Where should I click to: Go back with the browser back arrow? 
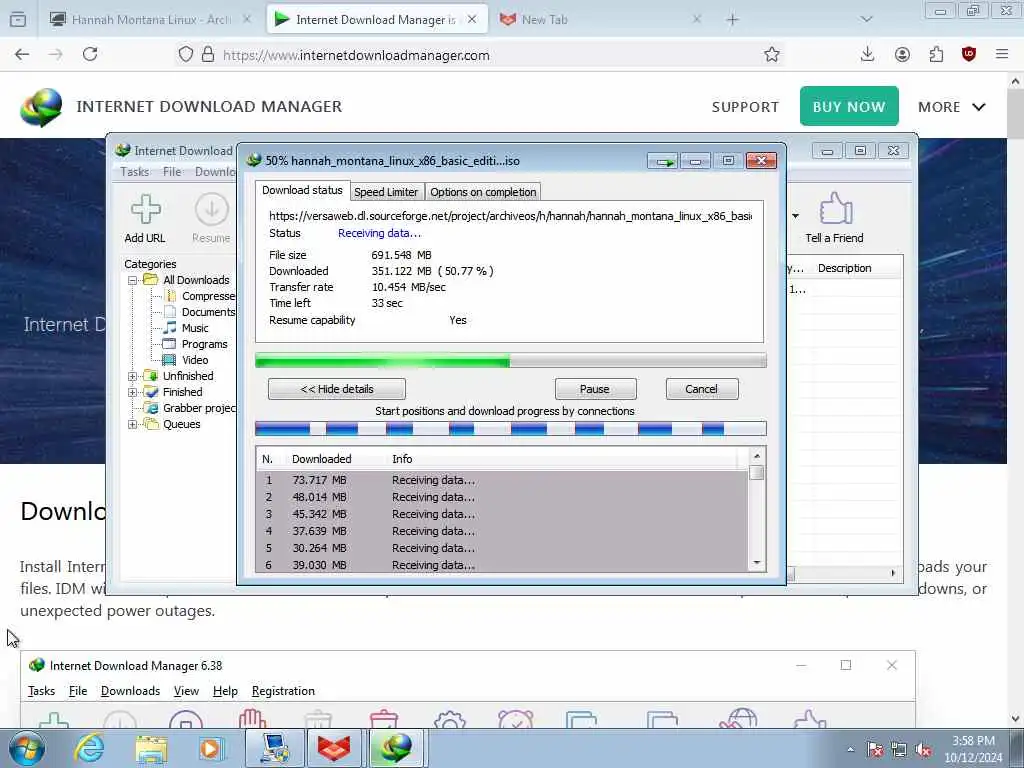point(22,55)
